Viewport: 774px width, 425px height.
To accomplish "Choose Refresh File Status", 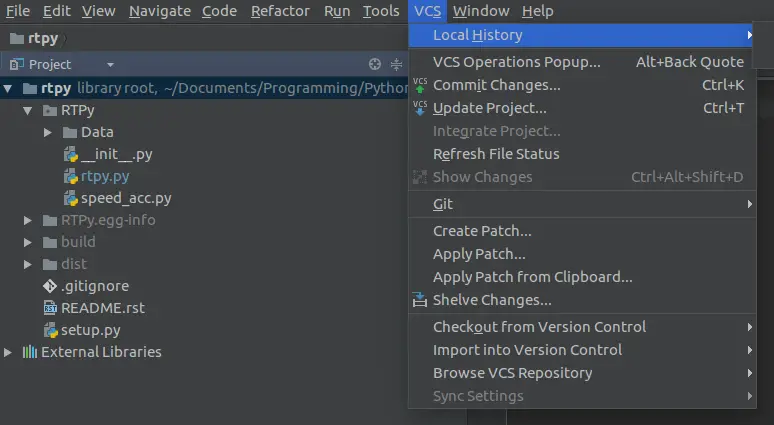I will (582, 154).
